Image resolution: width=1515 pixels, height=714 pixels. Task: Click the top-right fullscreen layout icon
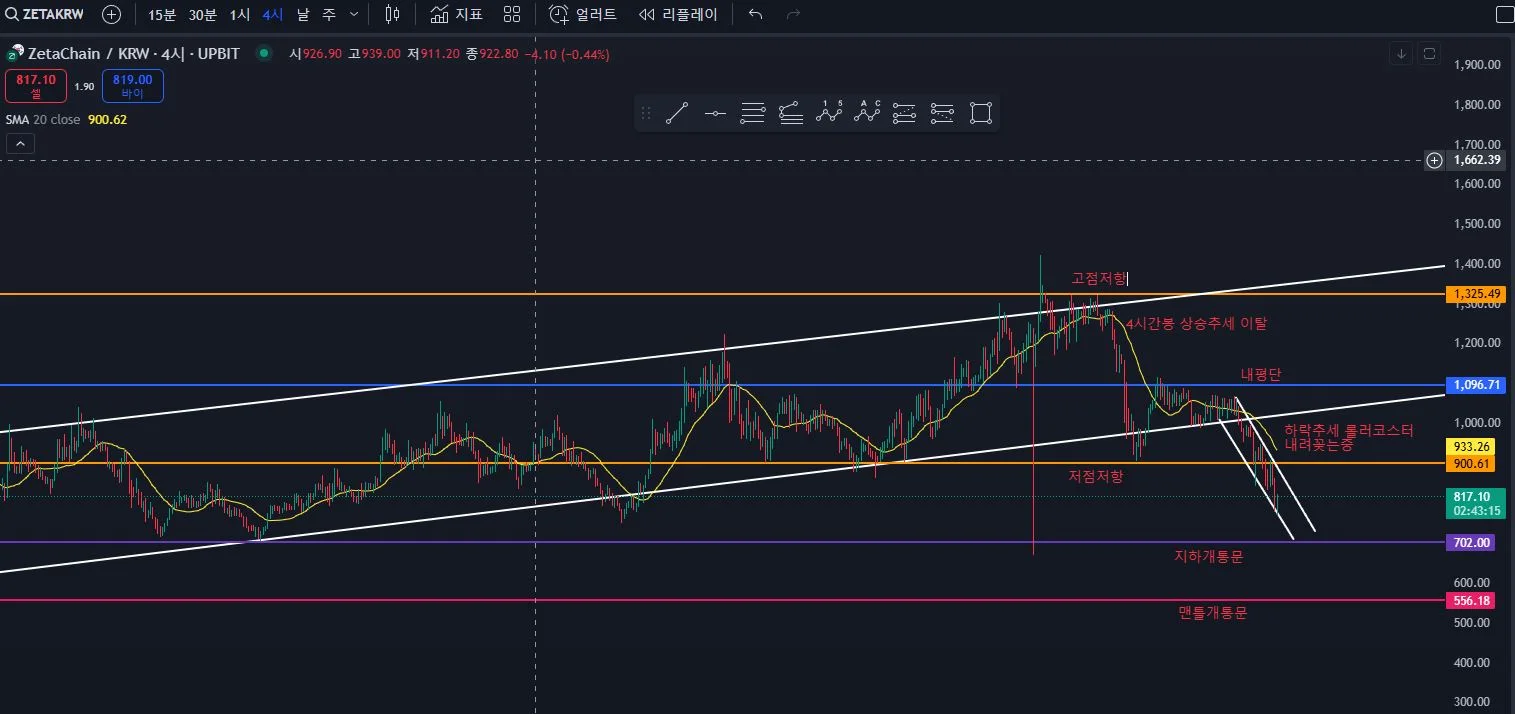click(x=1504, y=15)
